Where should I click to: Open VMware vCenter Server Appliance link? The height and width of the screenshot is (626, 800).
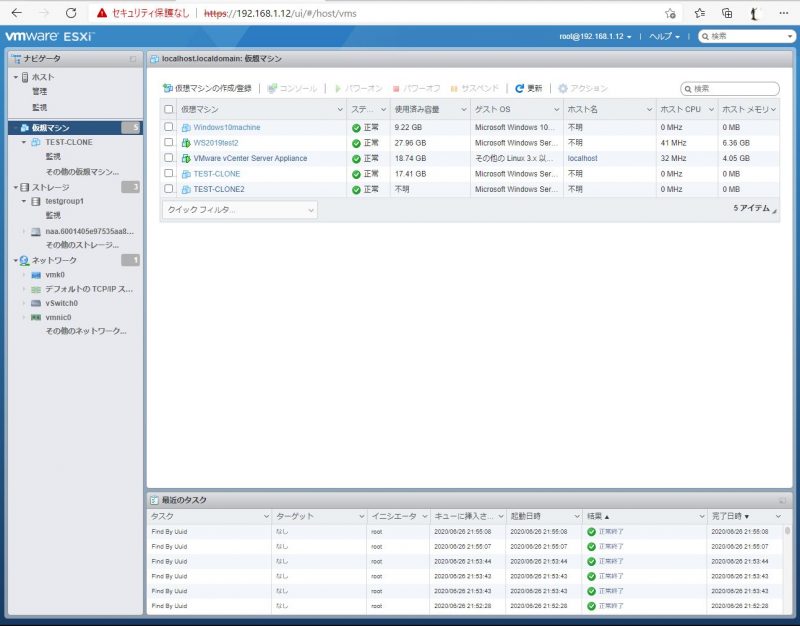tap(250, 159)
